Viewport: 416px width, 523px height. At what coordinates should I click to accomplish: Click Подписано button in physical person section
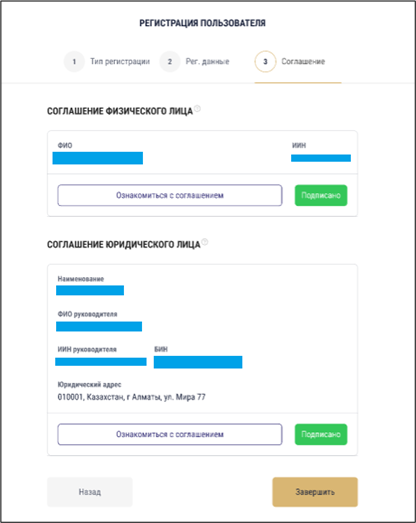[321, 195]
